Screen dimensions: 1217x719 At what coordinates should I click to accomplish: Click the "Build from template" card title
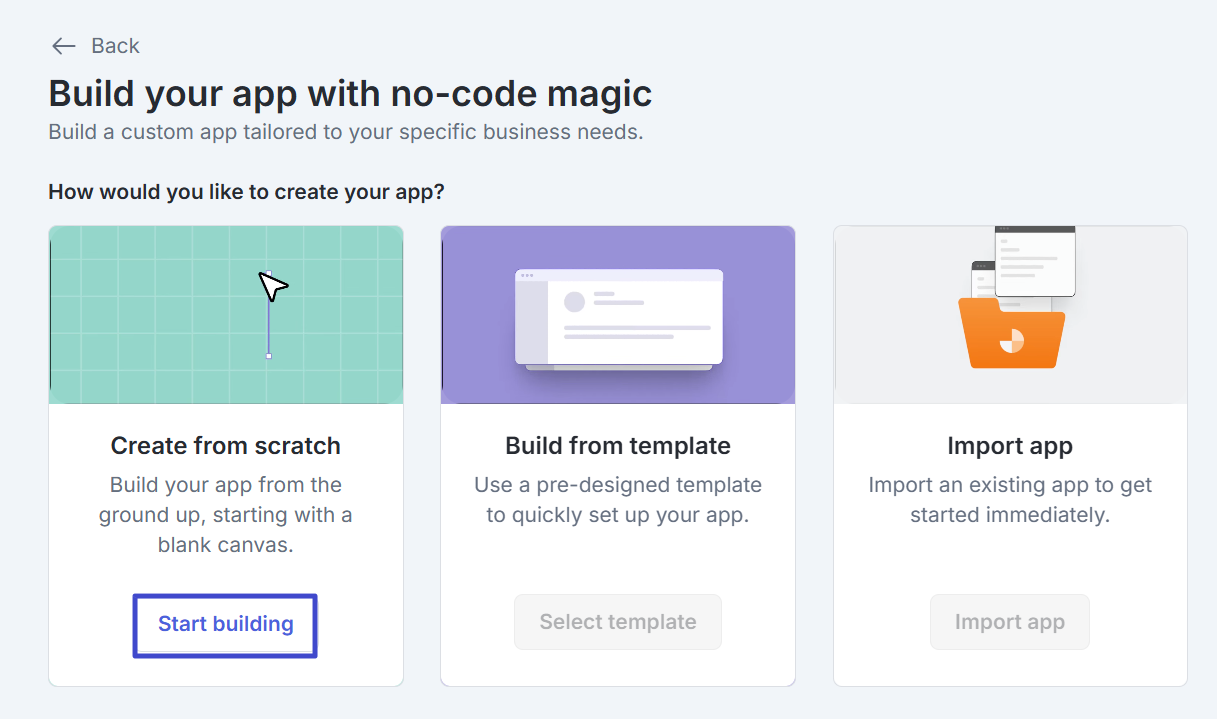(x=618, y=446)
